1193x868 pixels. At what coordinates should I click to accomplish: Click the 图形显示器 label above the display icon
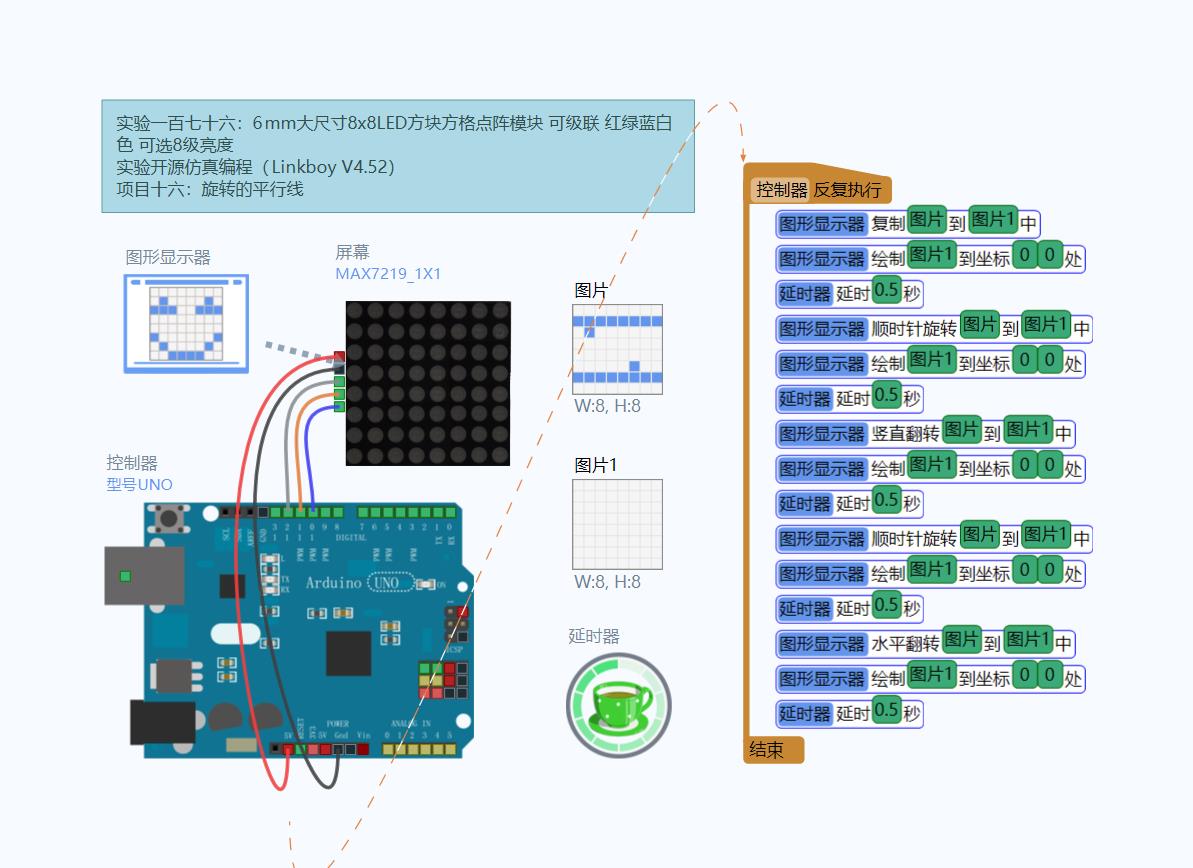pos(168,257)
